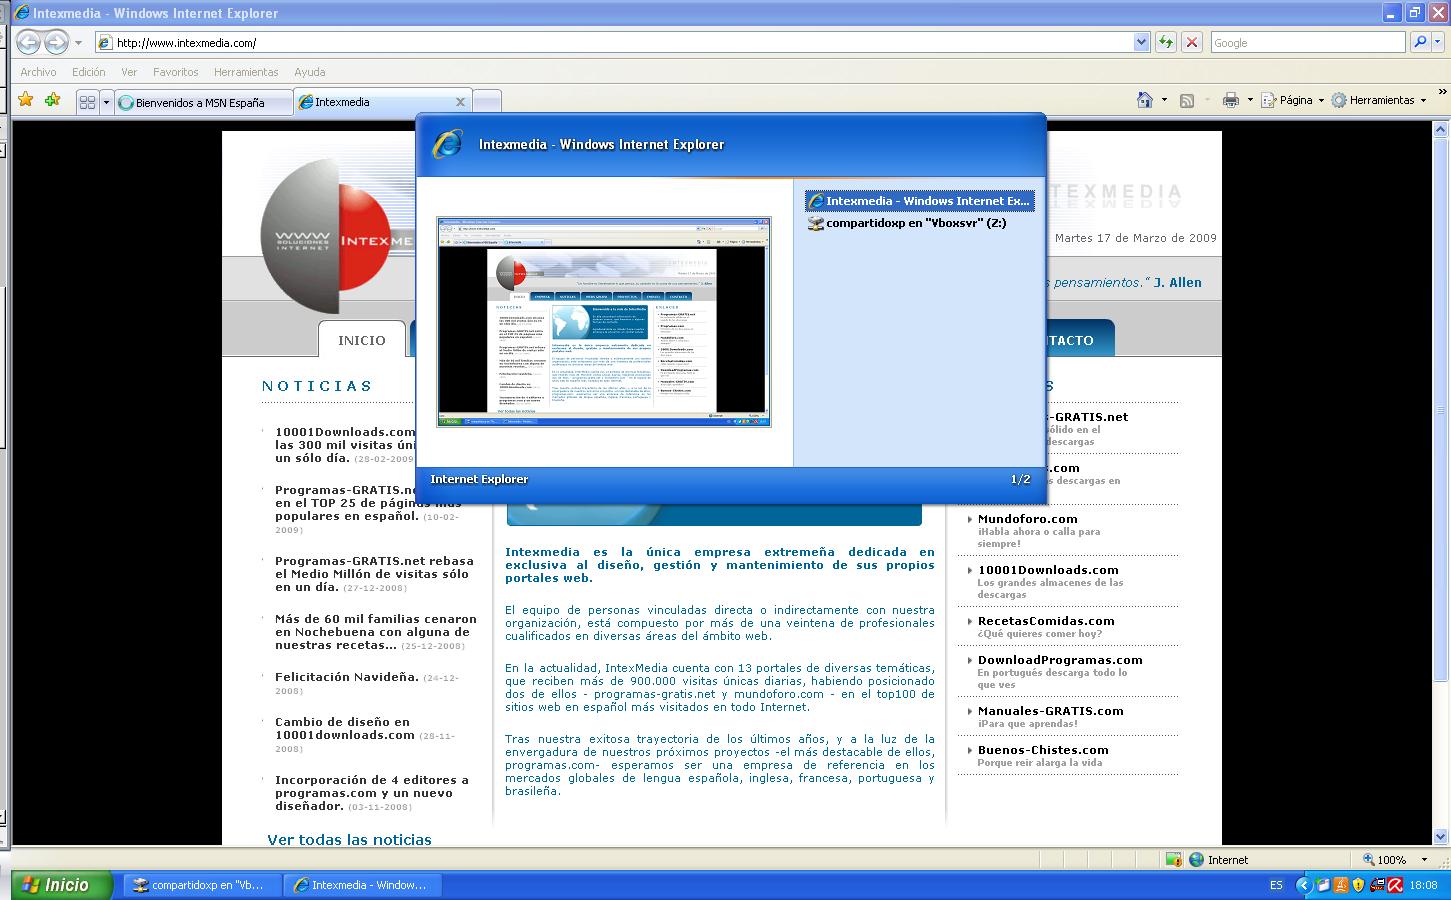Open Buenos-Chistes.com link
Image resolution: width=1451 pixels, height=900 pixels.
click(1043, 750)
